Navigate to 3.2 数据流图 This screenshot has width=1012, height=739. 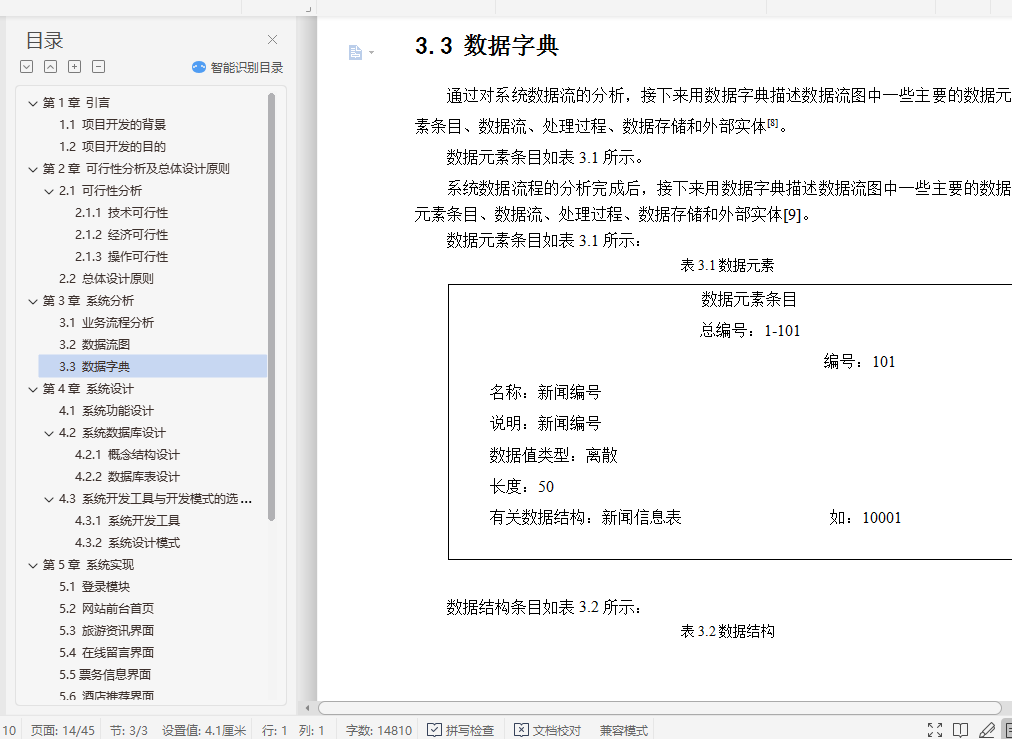coord(94,345)
